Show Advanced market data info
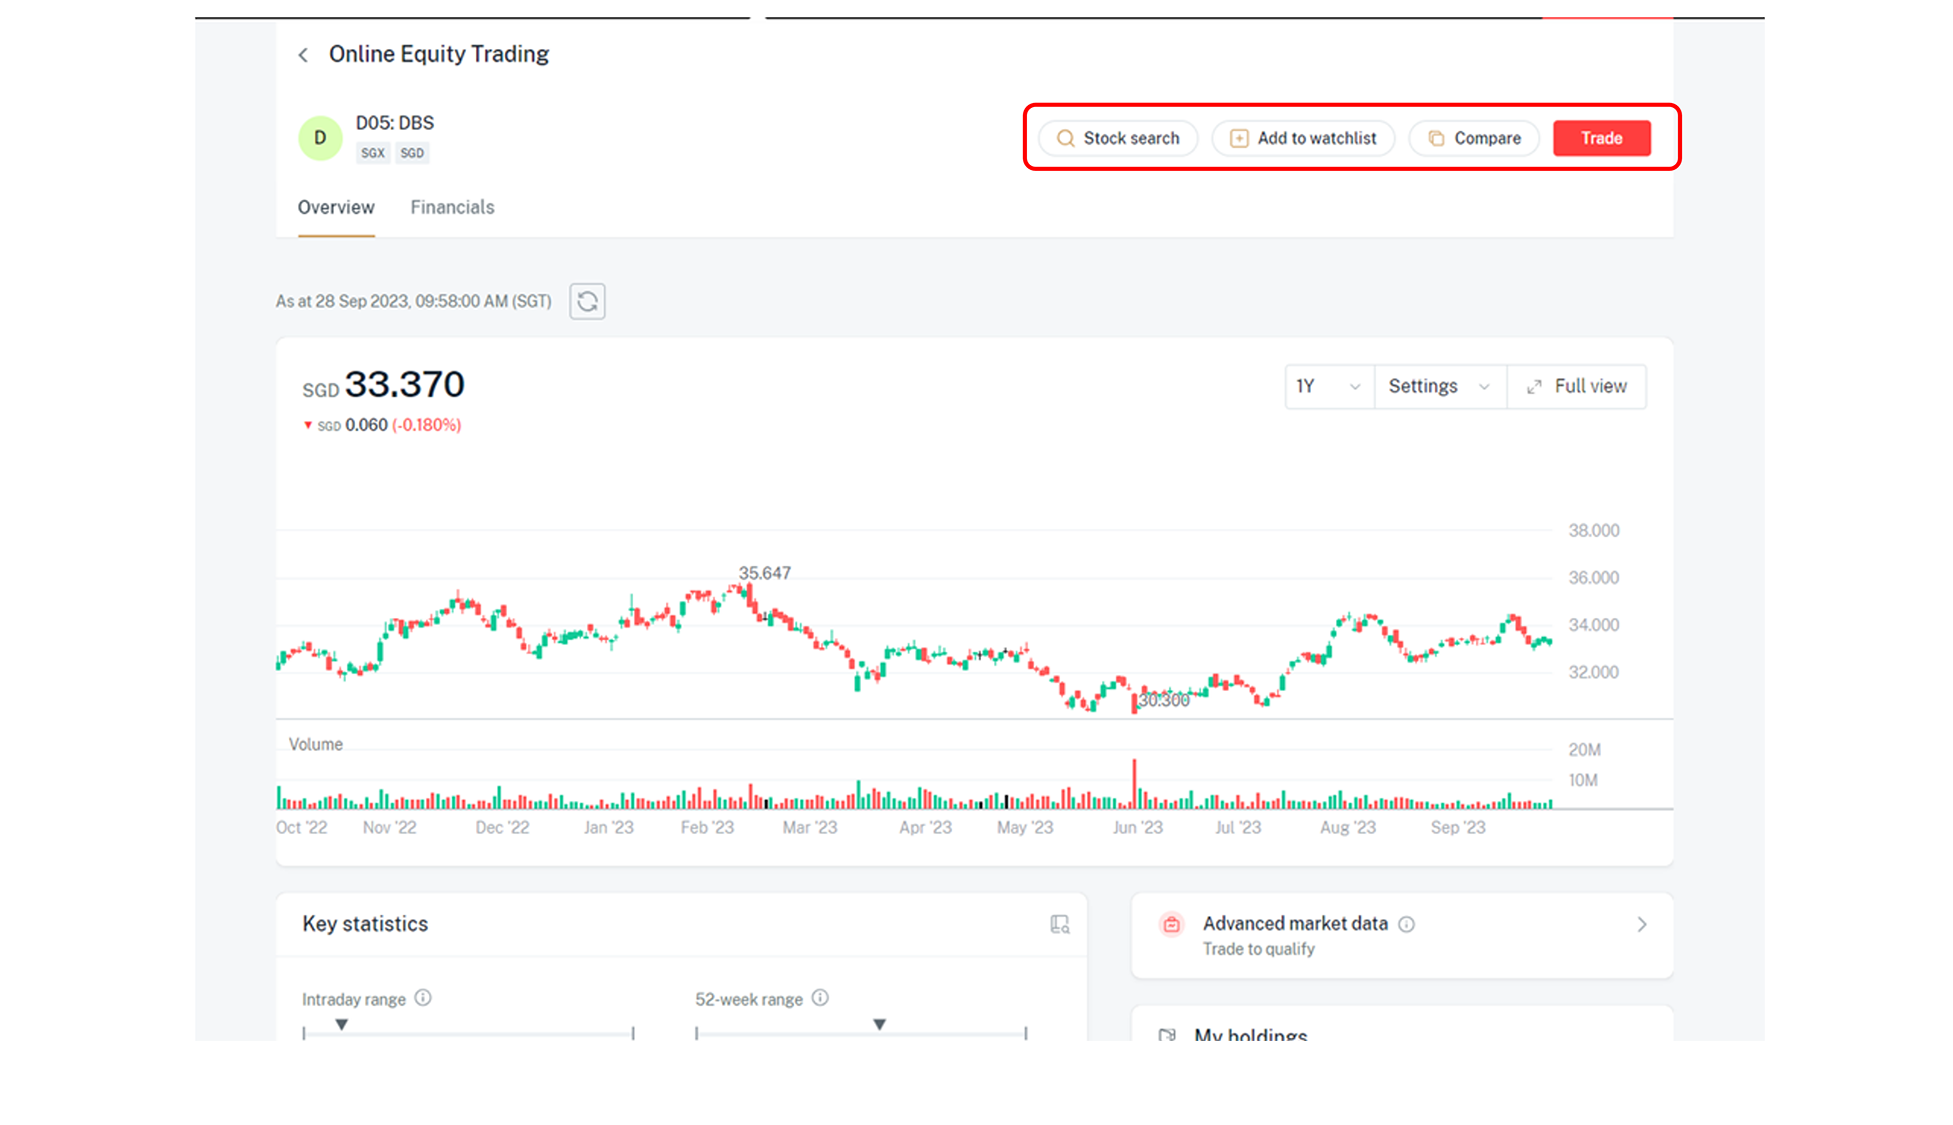Screen dimensions: 1953x1125 point(1406,924)
